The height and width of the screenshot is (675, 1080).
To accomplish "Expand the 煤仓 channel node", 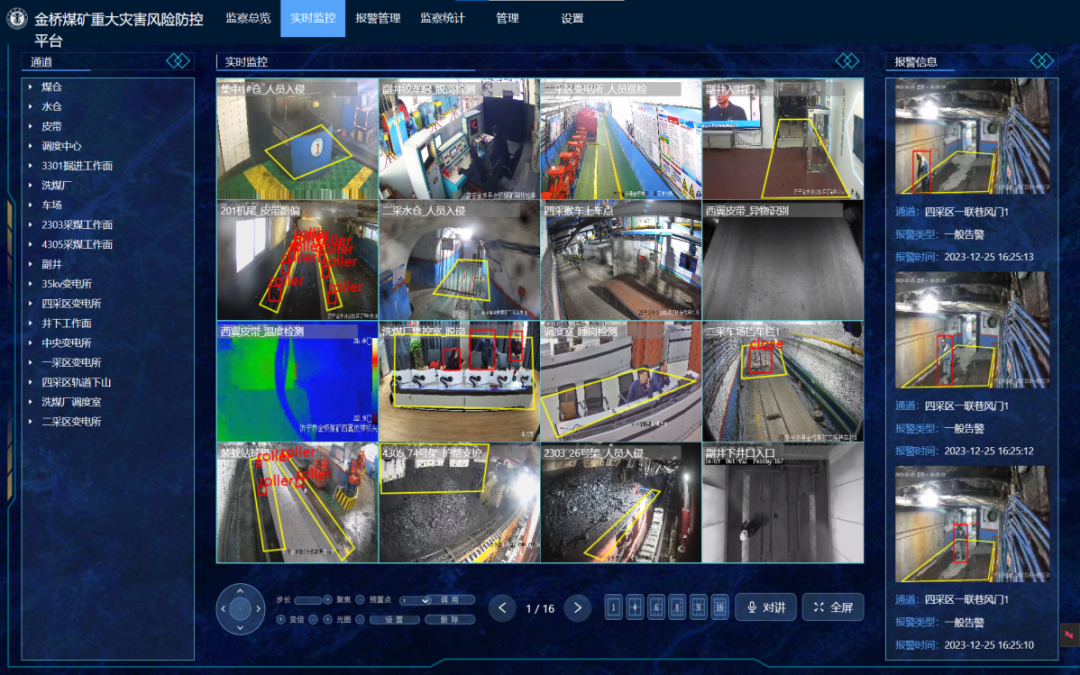I will pyautogui.click(x=30, y=87).
